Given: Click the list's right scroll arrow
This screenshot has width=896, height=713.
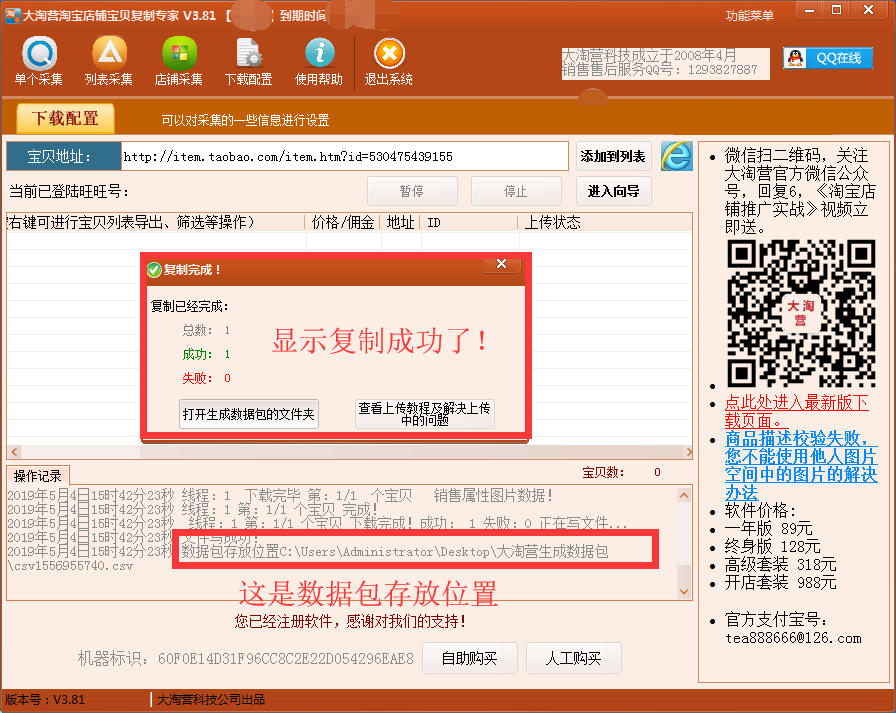Looking at the screenshot, I should point(688,452).
